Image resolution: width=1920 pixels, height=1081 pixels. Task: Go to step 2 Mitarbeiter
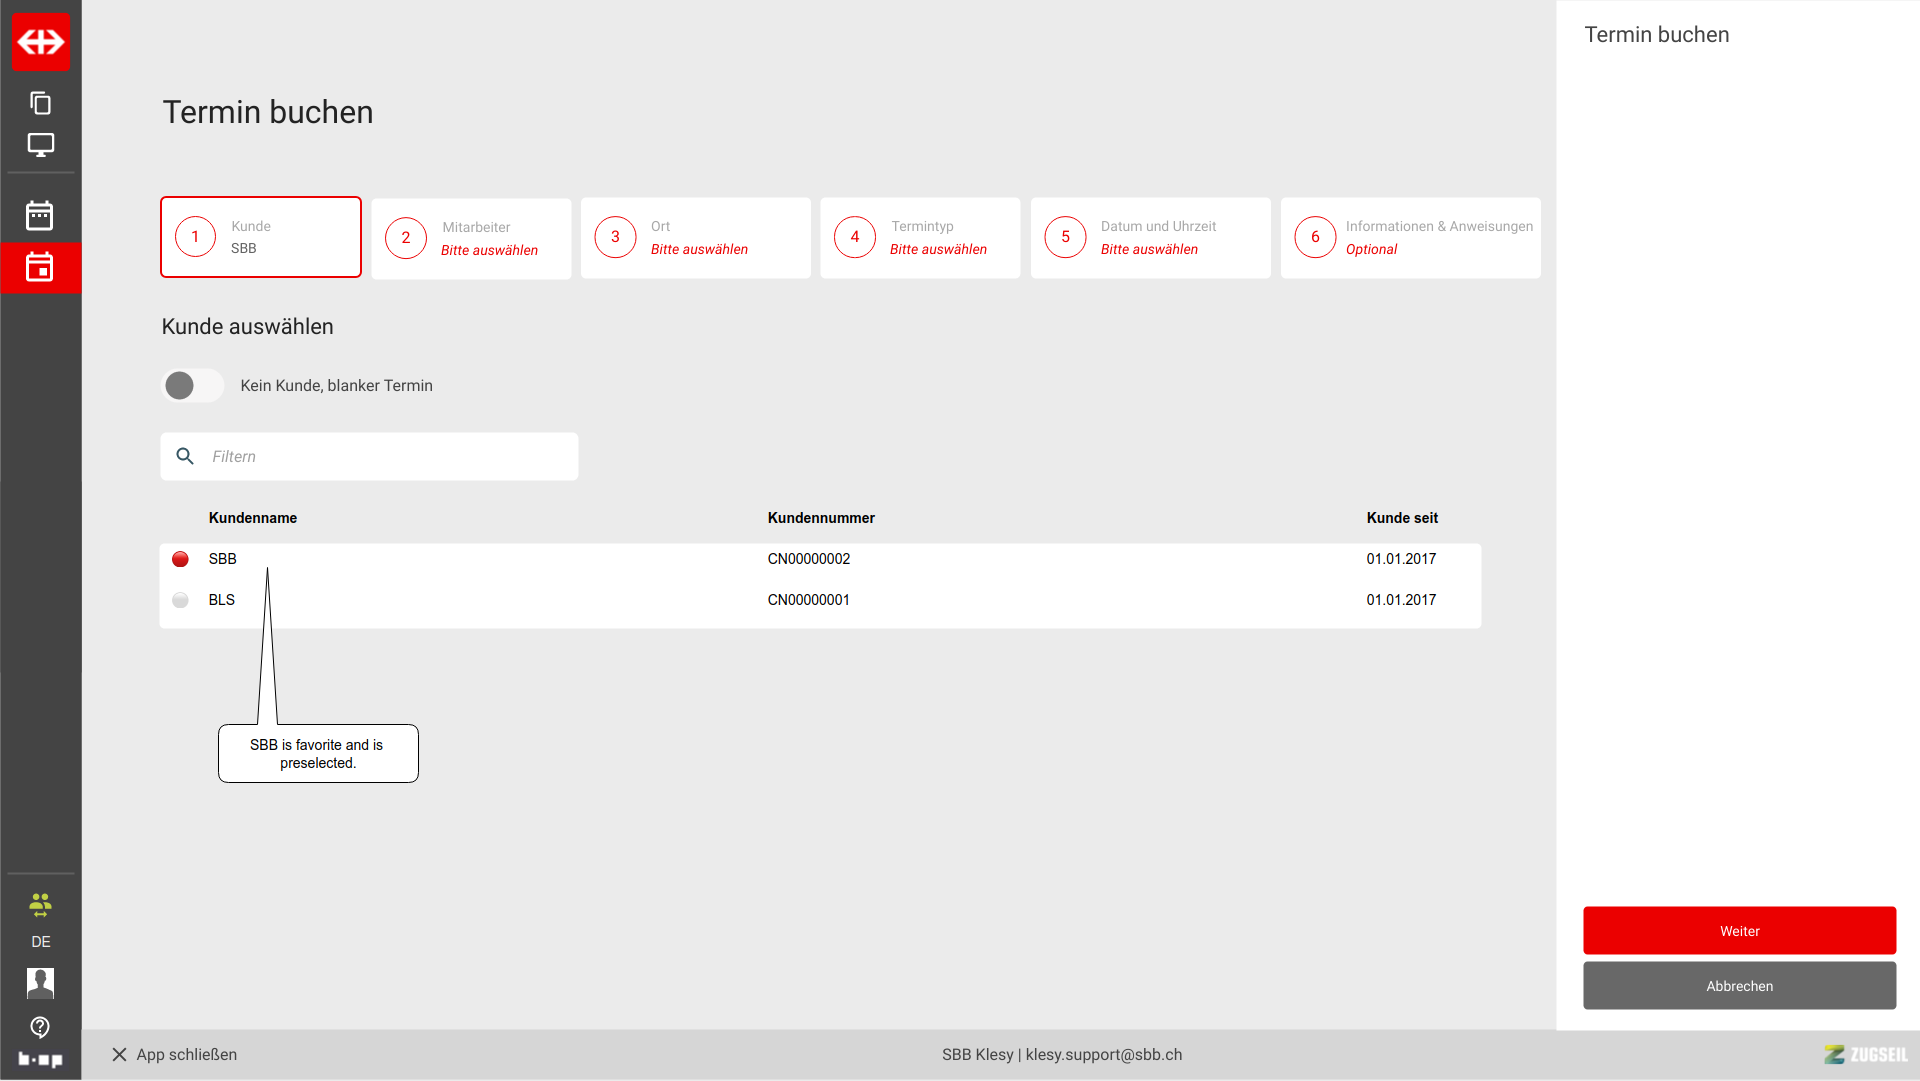coord(471,238)
